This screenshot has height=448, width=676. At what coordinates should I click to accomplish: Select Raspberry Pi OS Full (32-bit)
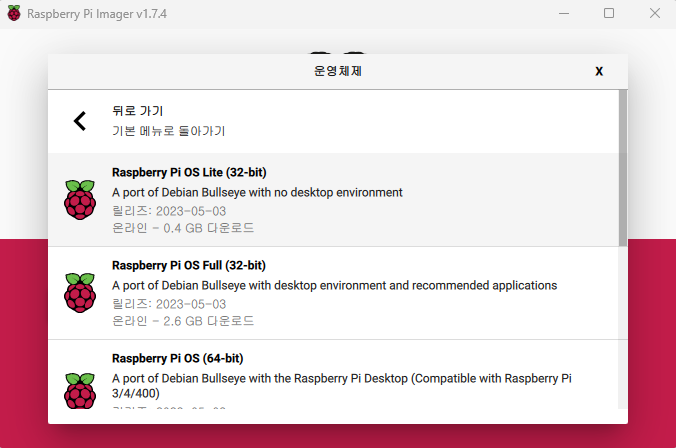333,293
